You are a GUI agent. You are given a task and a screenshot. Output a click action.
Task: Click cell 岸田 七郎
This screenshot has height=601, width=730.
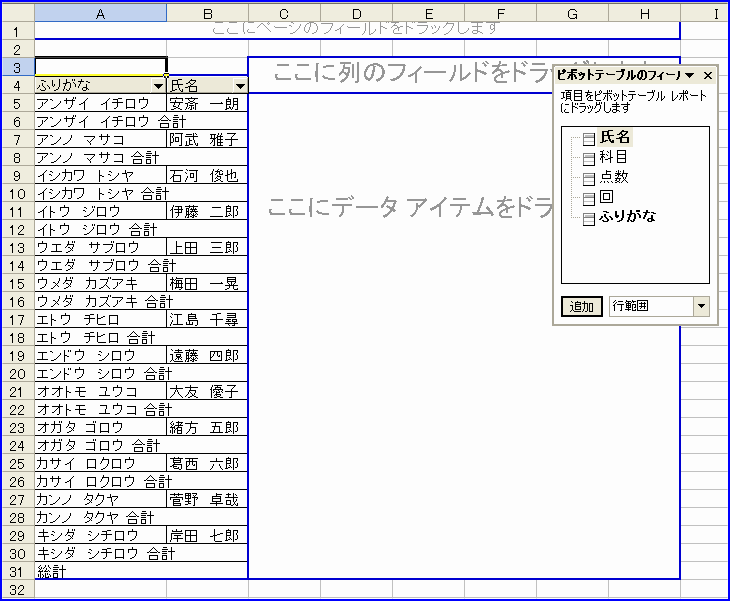(x=207, y=536)
